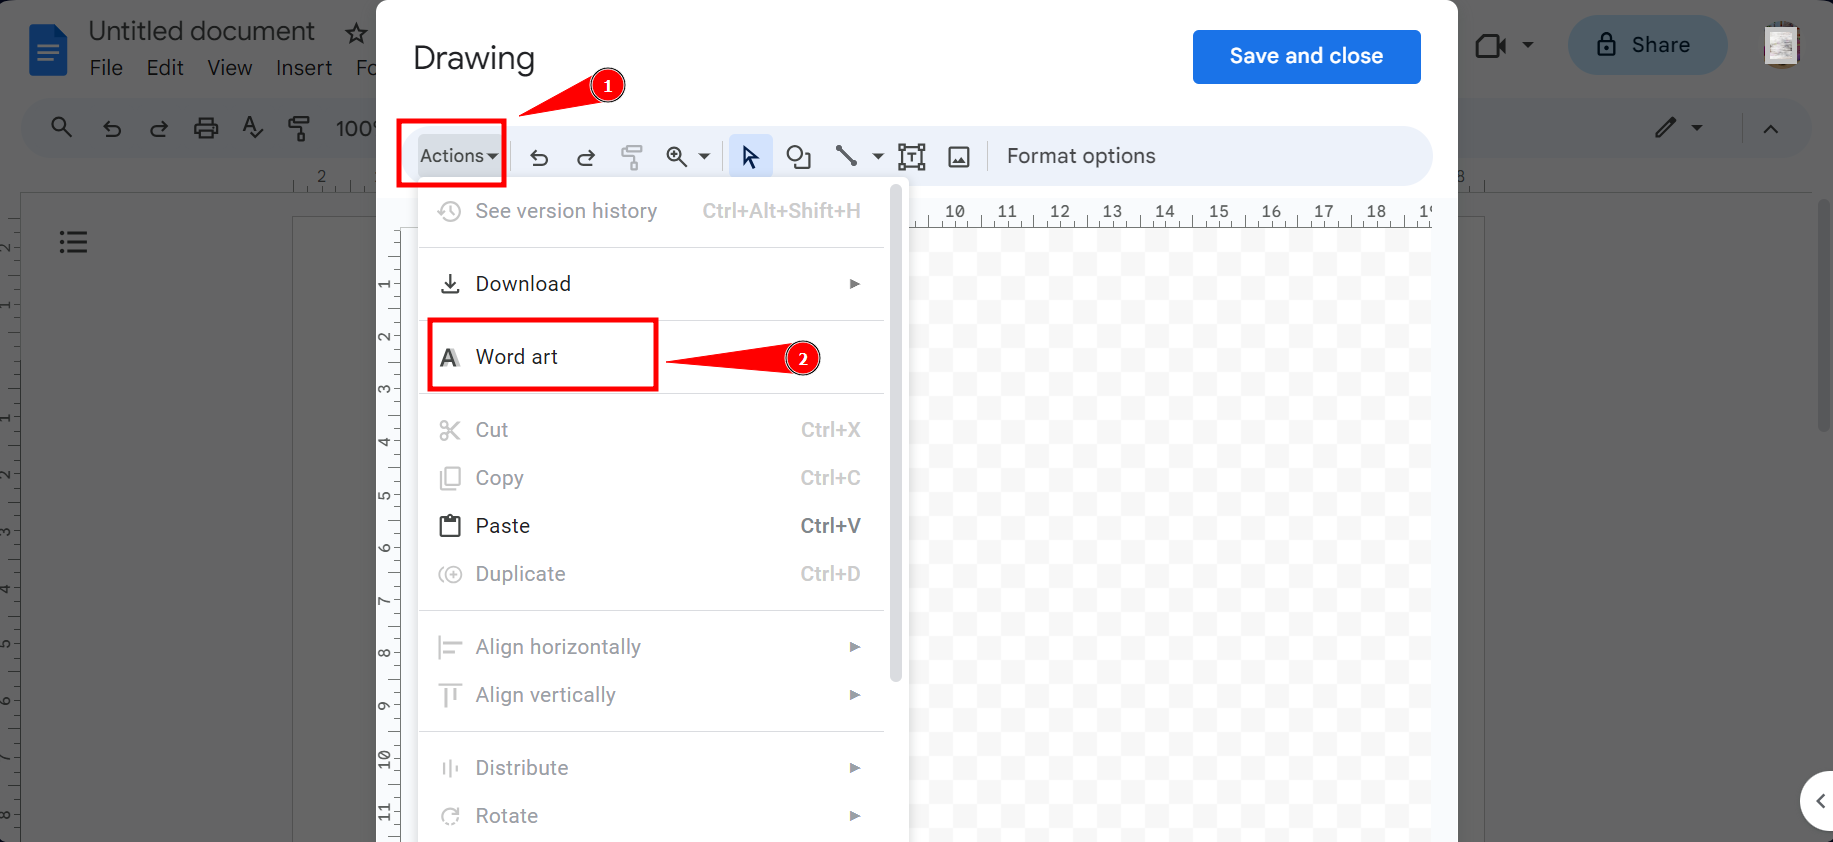Run spelling and grammar check icon
The image size is (1833, 842).
click(x=253, y=127)
